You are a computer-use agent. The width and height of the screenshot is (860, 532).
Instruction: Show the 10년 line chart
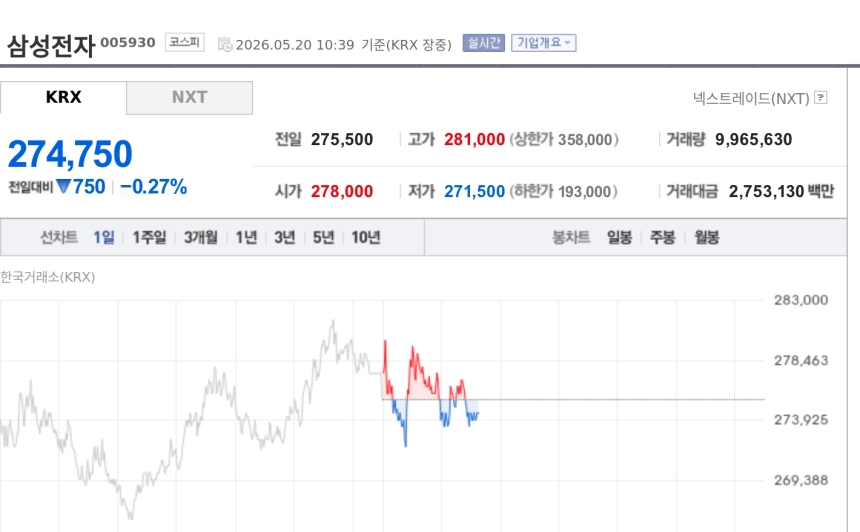[366, 237]
